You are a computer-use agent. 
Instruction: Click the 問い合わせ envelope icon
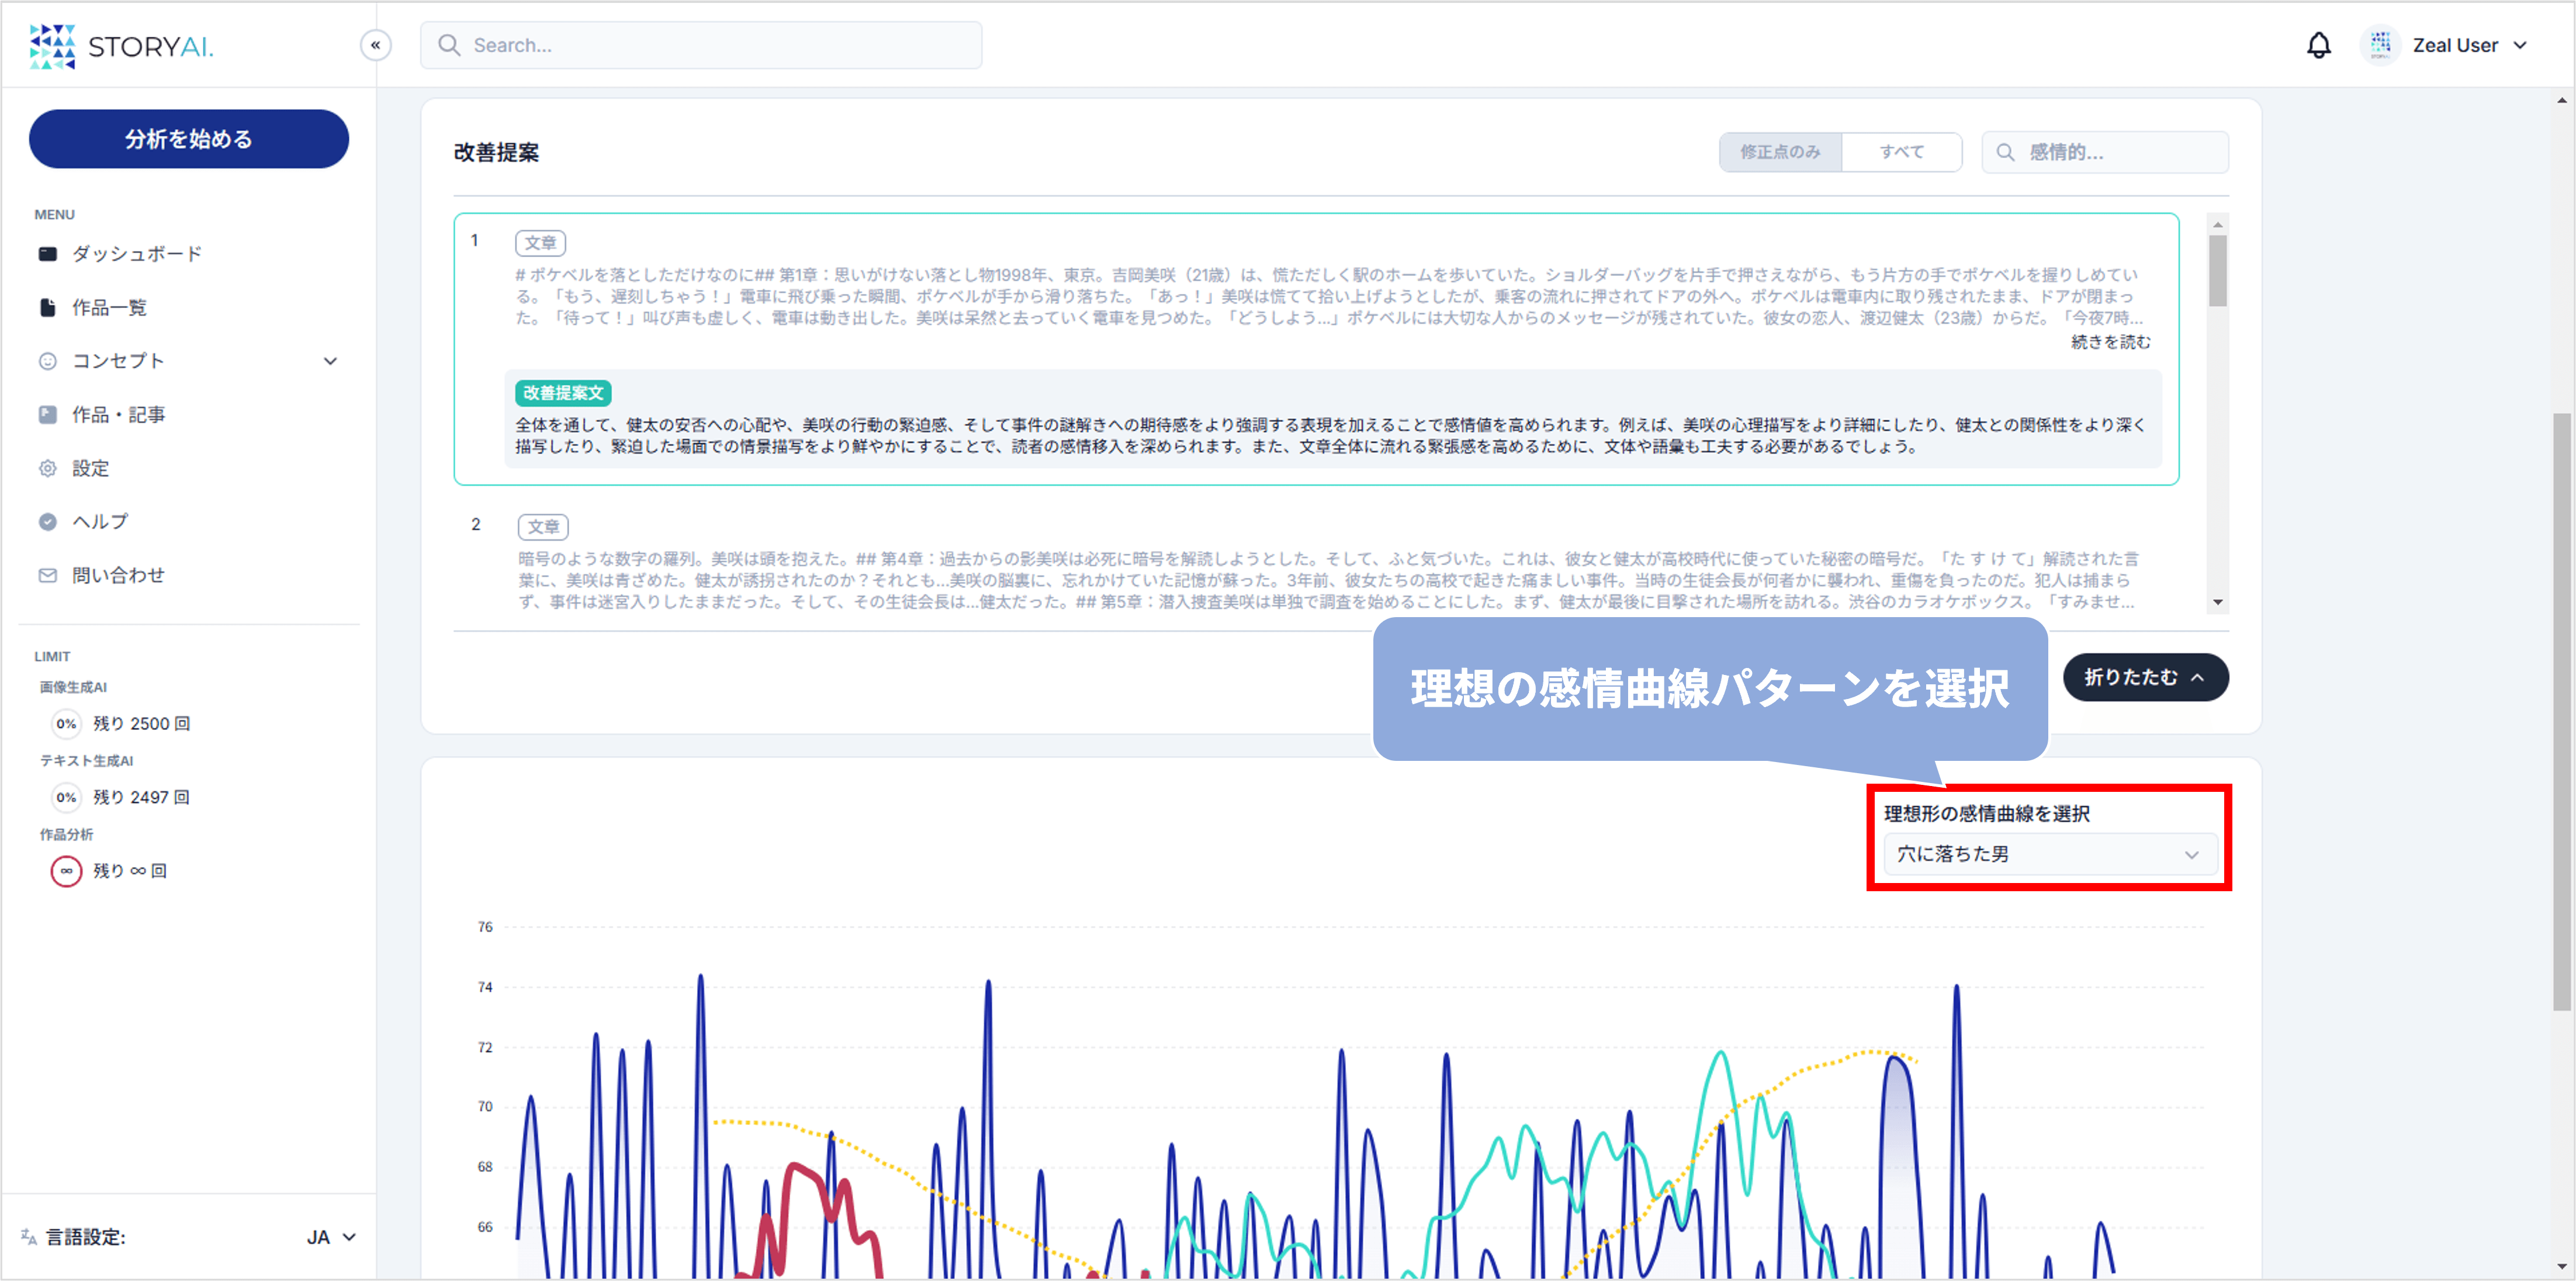47,575
